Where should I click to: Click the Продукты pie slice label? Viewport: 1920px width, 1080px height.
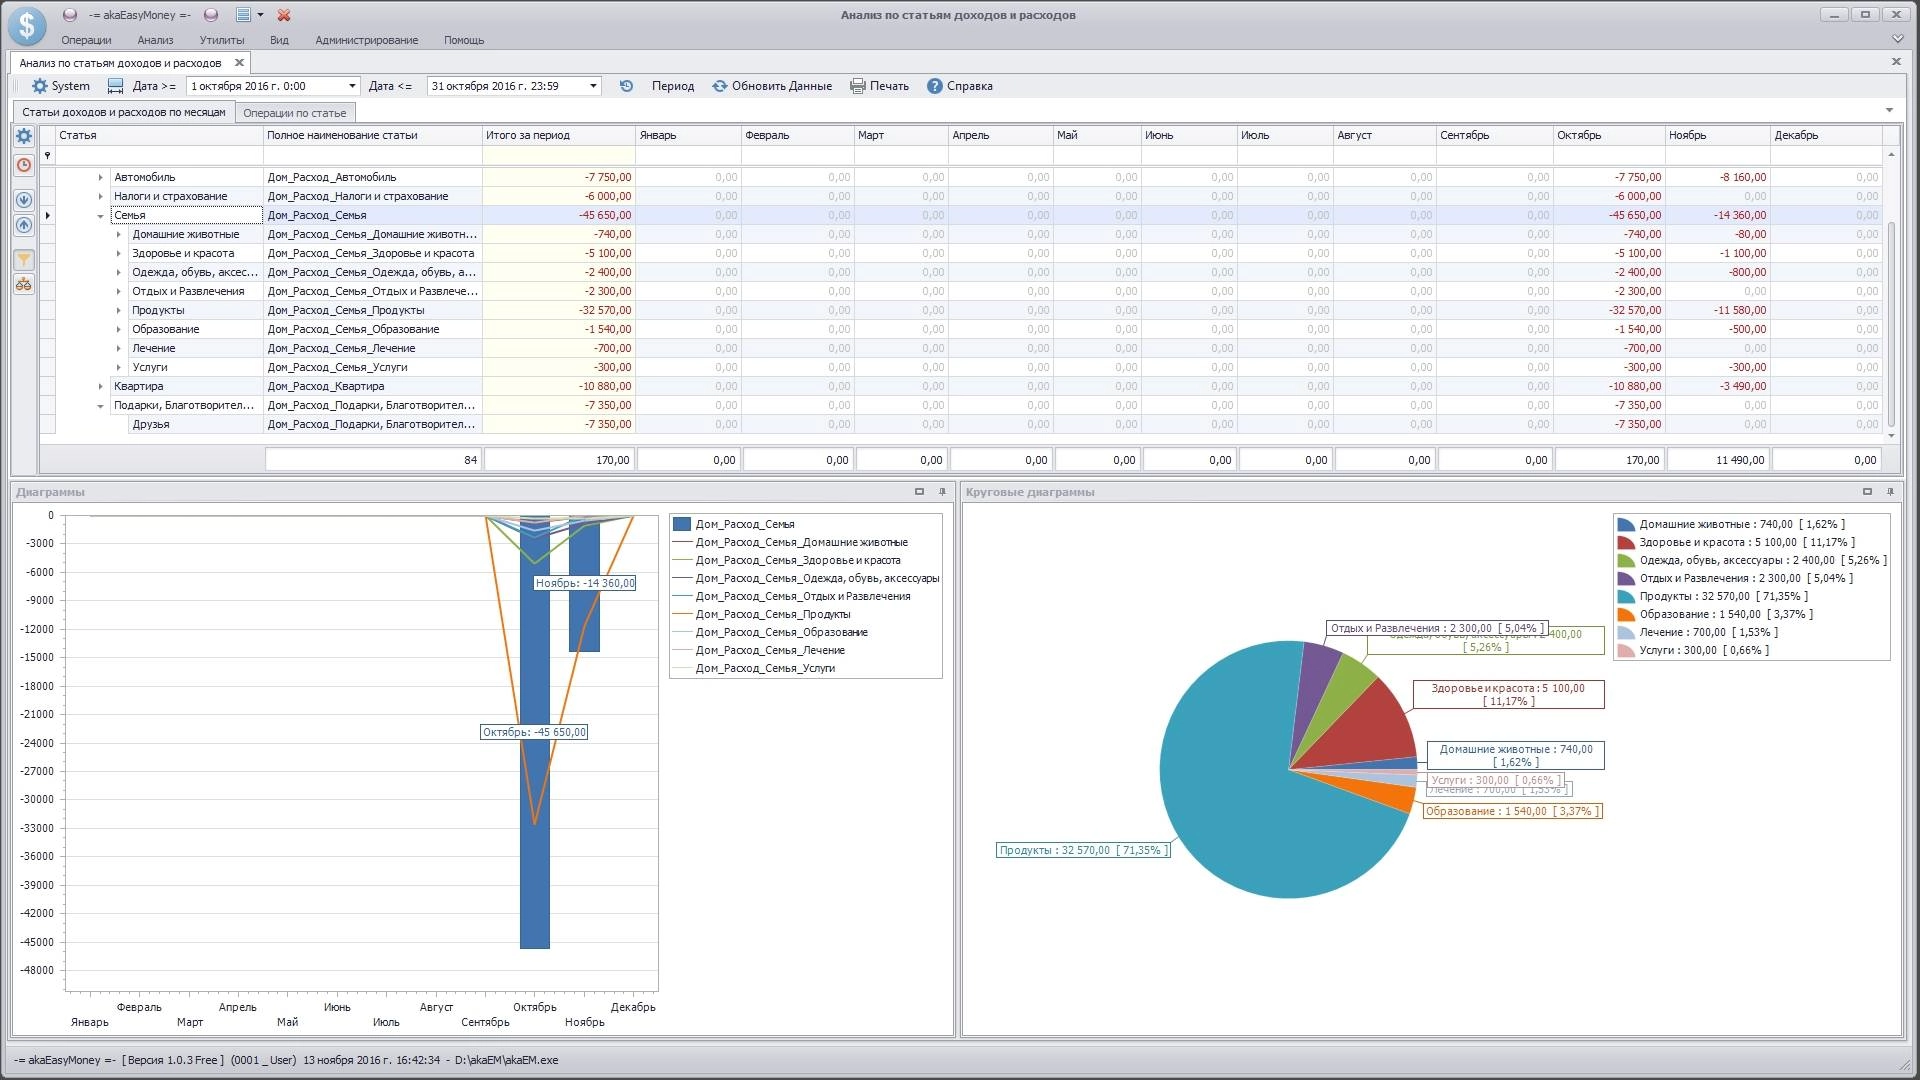click(x=1083, y=850)
